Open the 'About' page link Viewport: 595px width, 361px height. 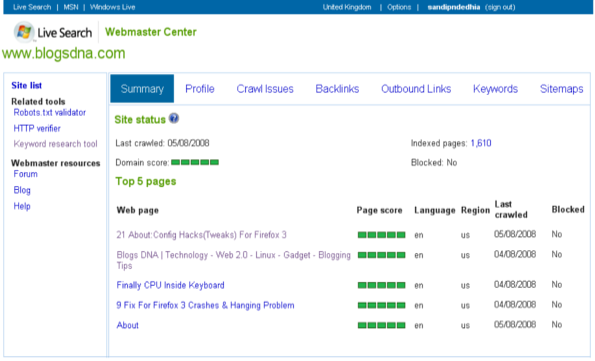pos(128,325)
